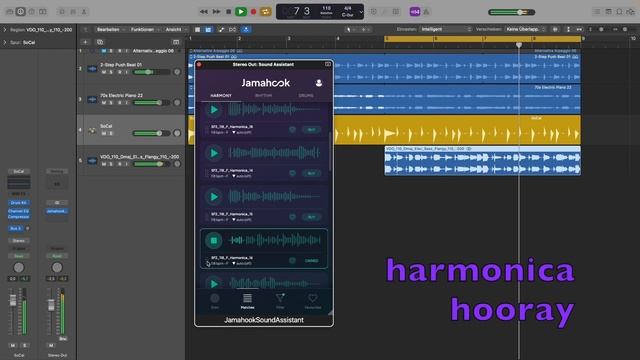Click the Scan button in Jamahook
Image resolution: width=640 pixels, height=360 pixels.
click(x=215, y=301)
